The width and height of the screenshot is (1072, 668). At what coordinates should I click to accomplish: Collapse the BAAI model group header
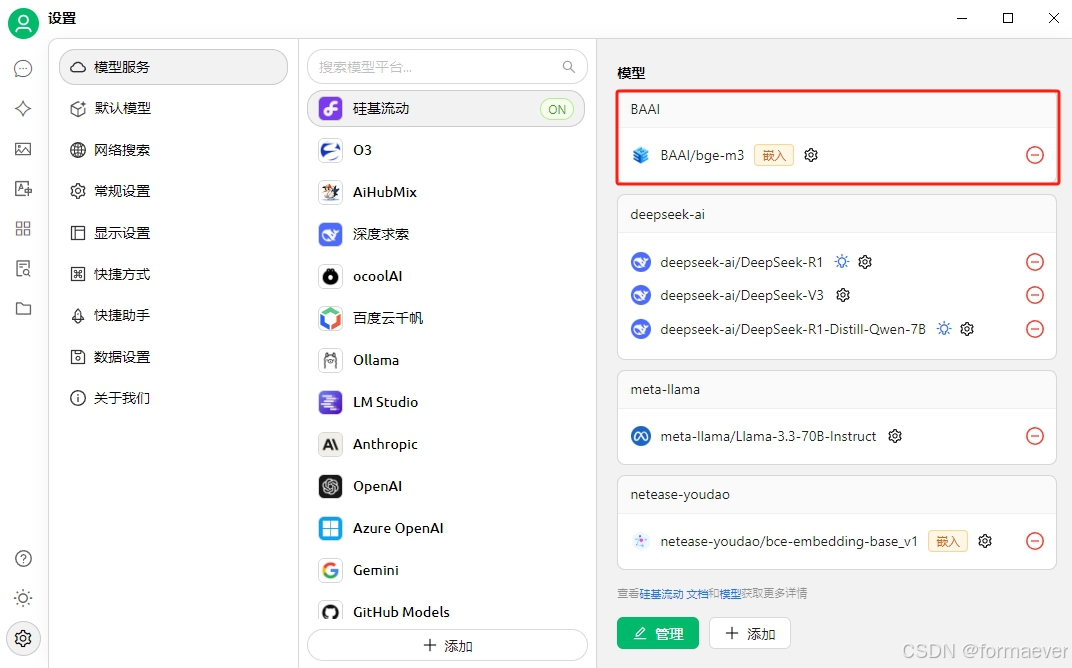pyautogui.click(x=837, y=109)
